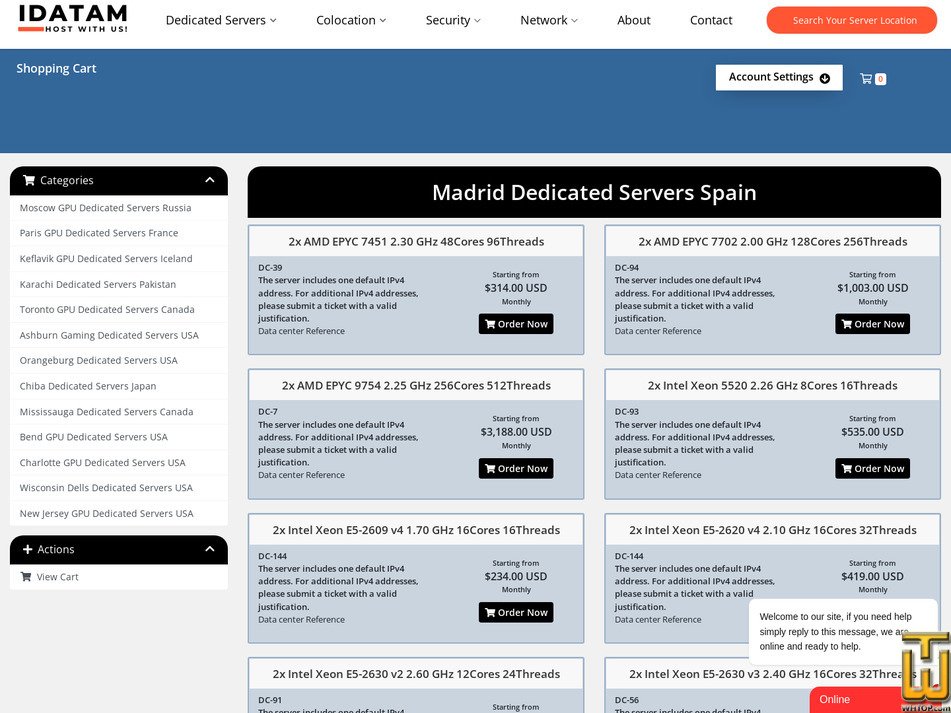This screenshot has height=713, width=951.
Task: Click the cart icon on DC-39 Order Now button
Action: point(489,323)
